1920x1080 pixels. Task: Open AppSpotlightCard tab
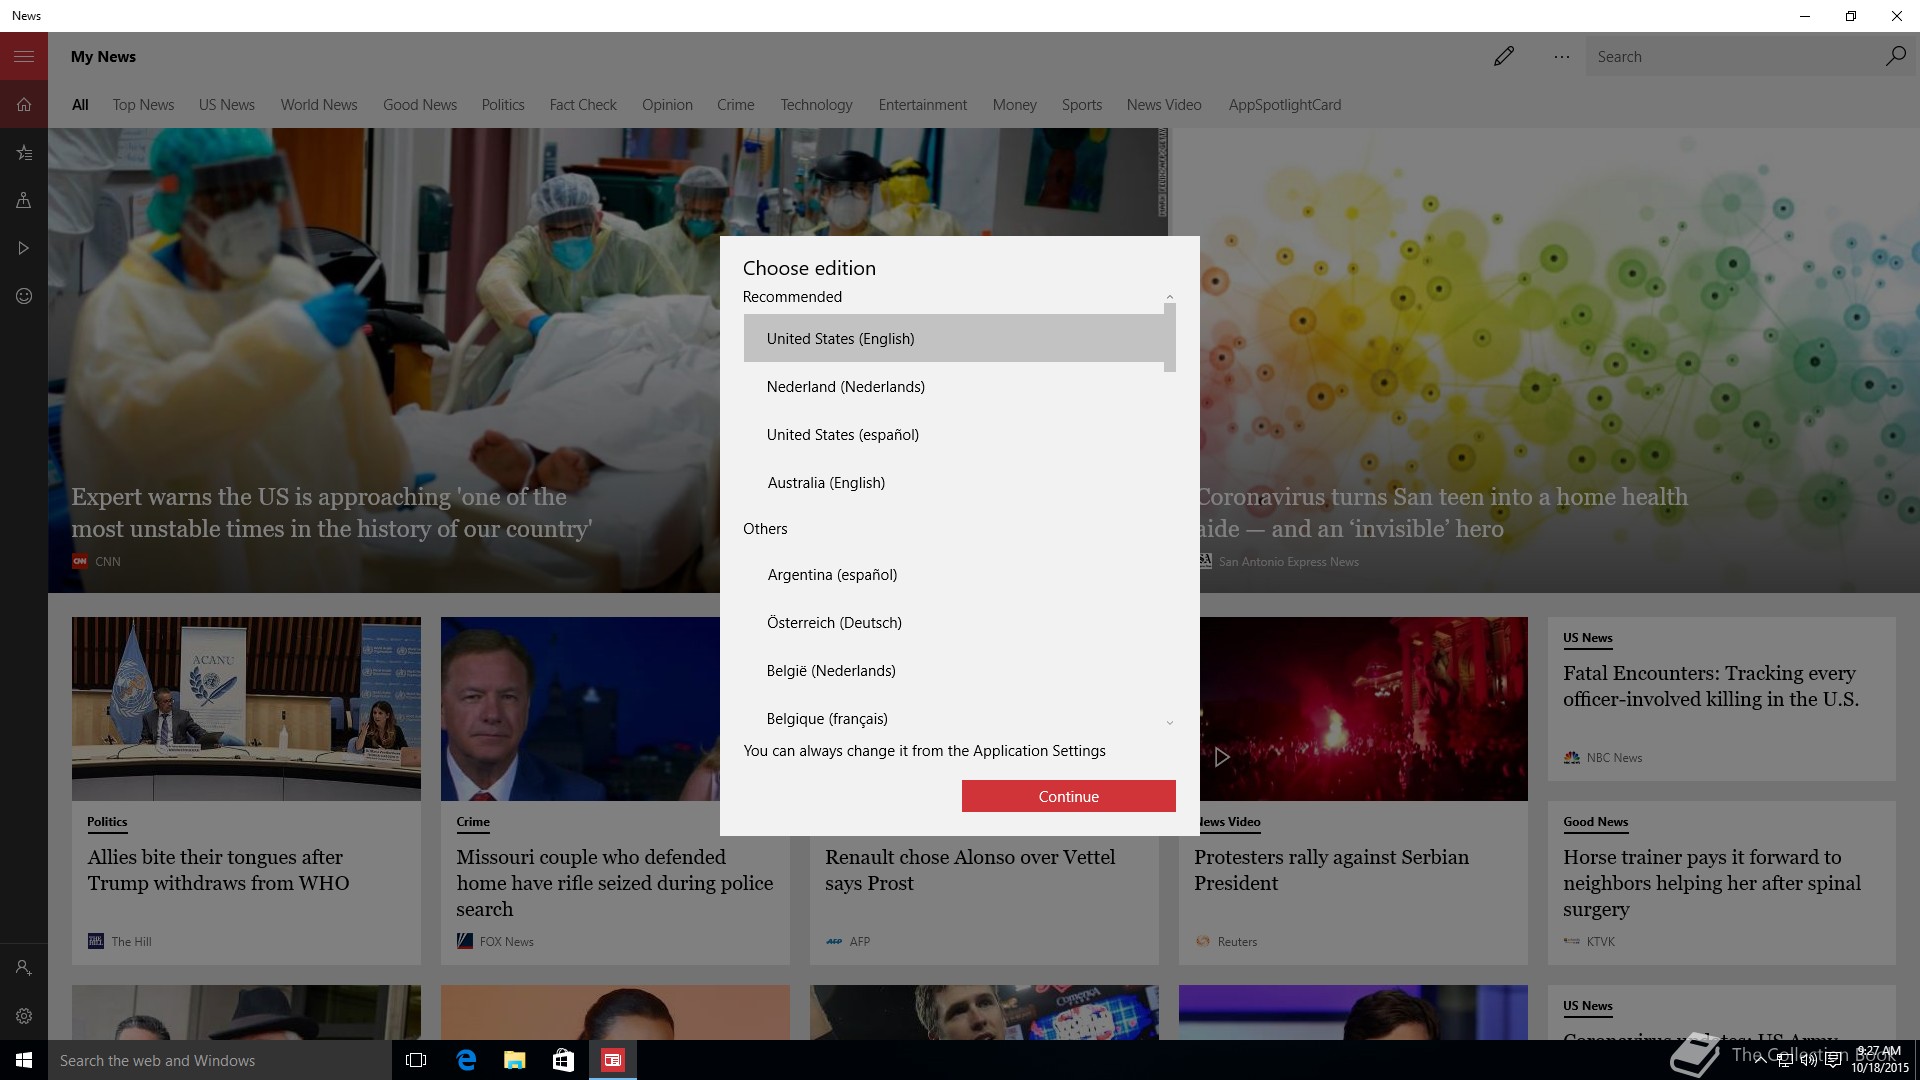pyautogui.click(x=1285, y=105)
